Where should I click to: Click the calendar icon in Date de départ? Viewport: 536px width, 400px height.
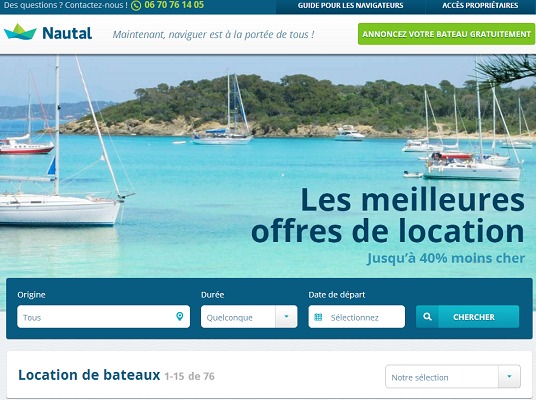[x=318, y=317]
